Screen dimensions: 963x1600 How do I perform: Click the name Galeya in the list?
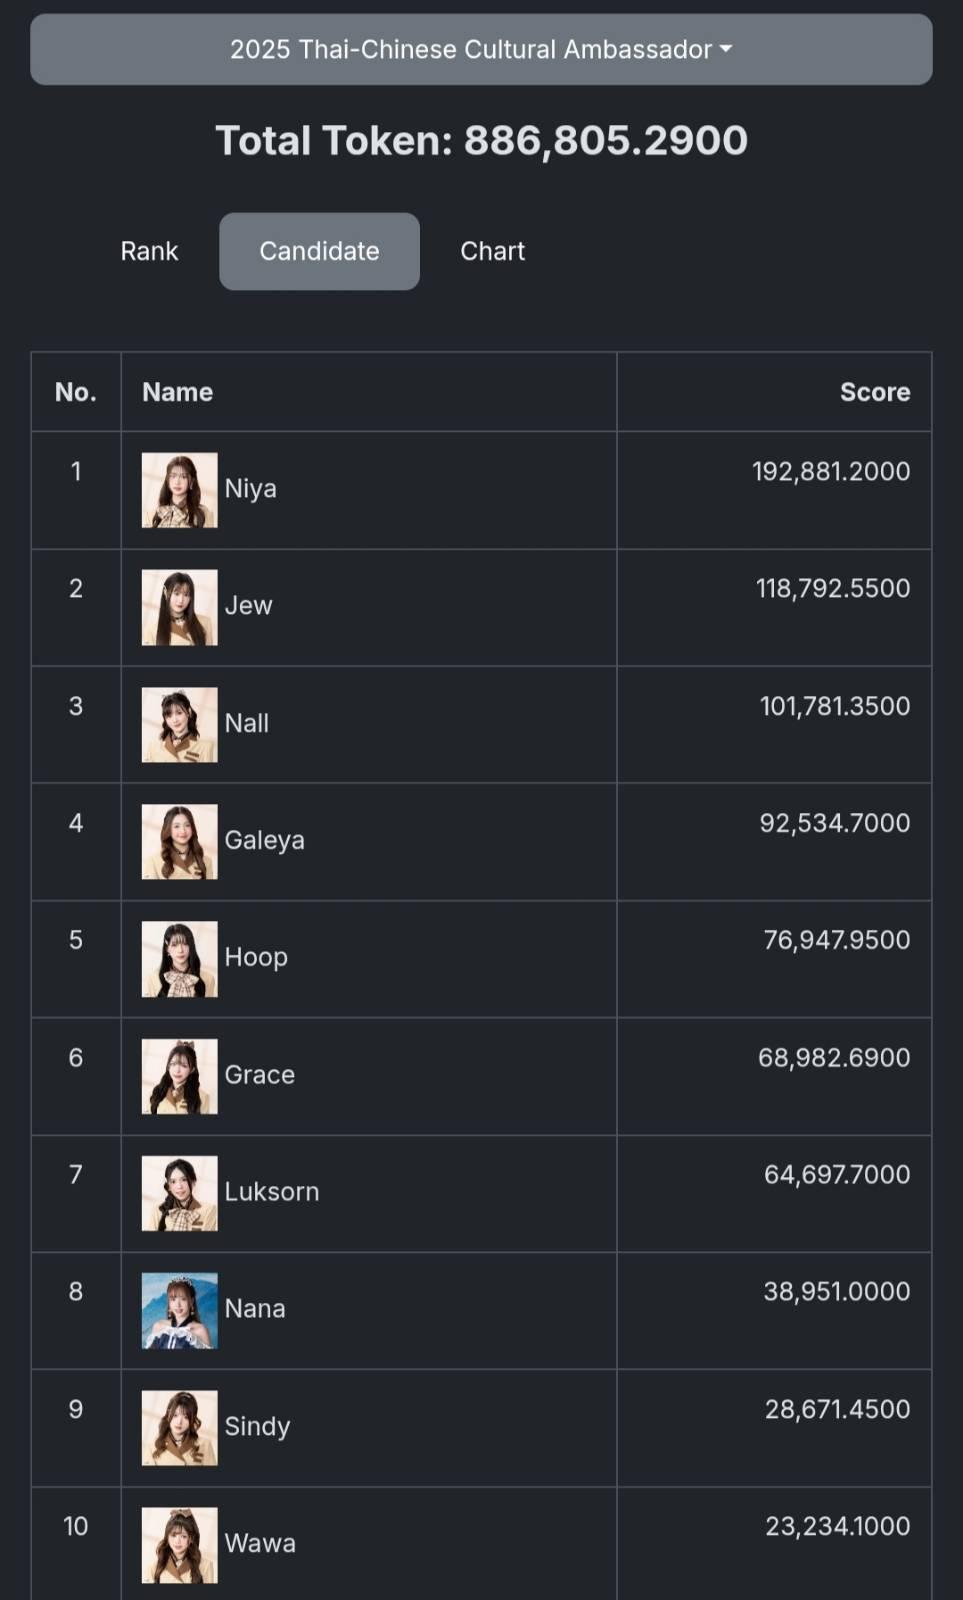pos(264,840)
